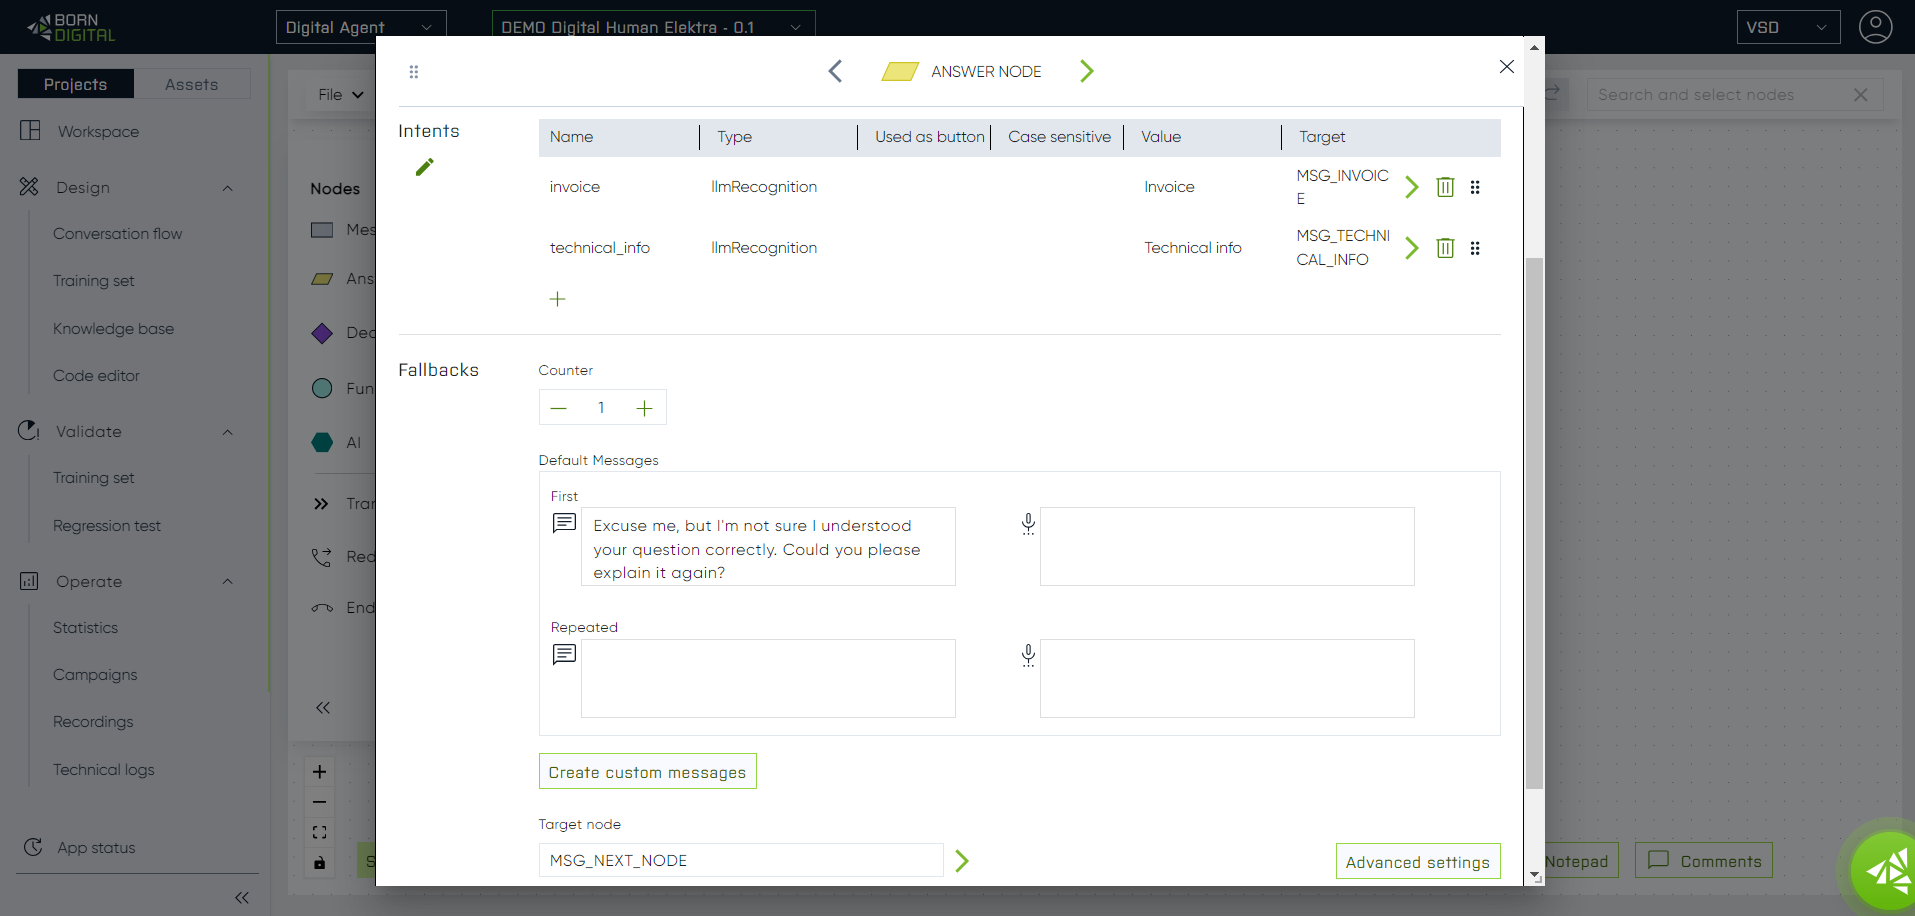Image resolution: width=1915 pixels, height=916 pixels.
Task: Click the Repeated voice message field
Action: pos(1227,679)
